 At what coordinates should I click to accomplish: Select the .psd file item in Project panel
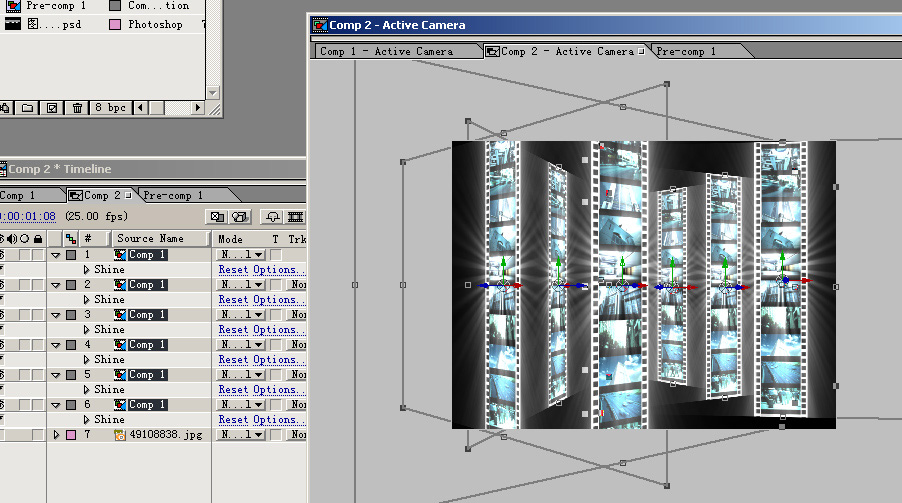point(55,24)
